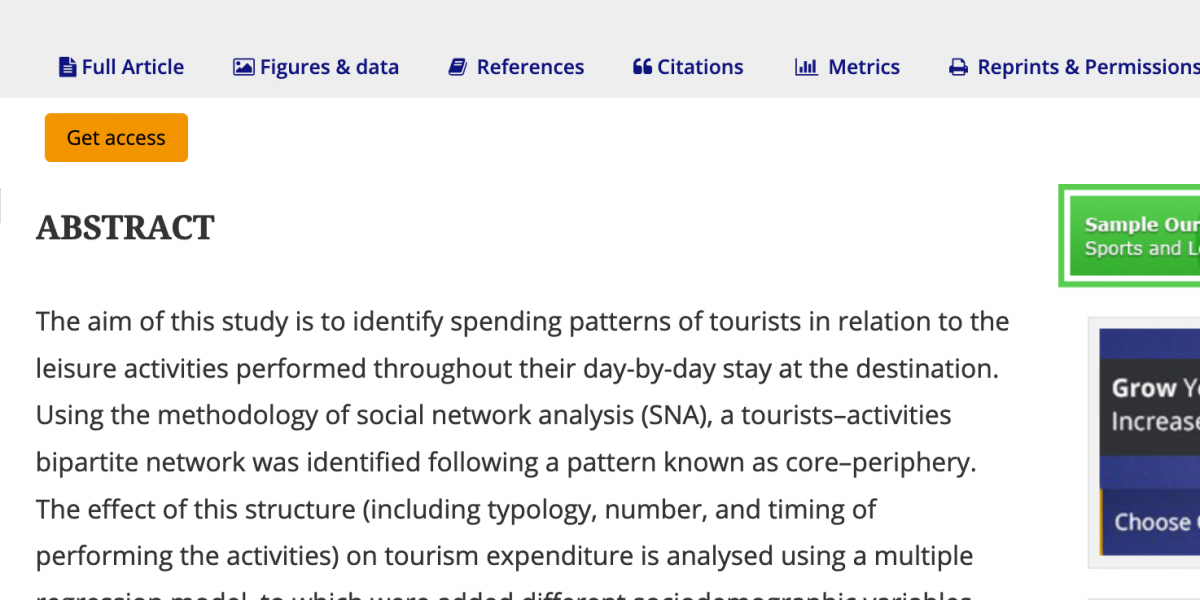Go to the References tab

tap(517, 67)
